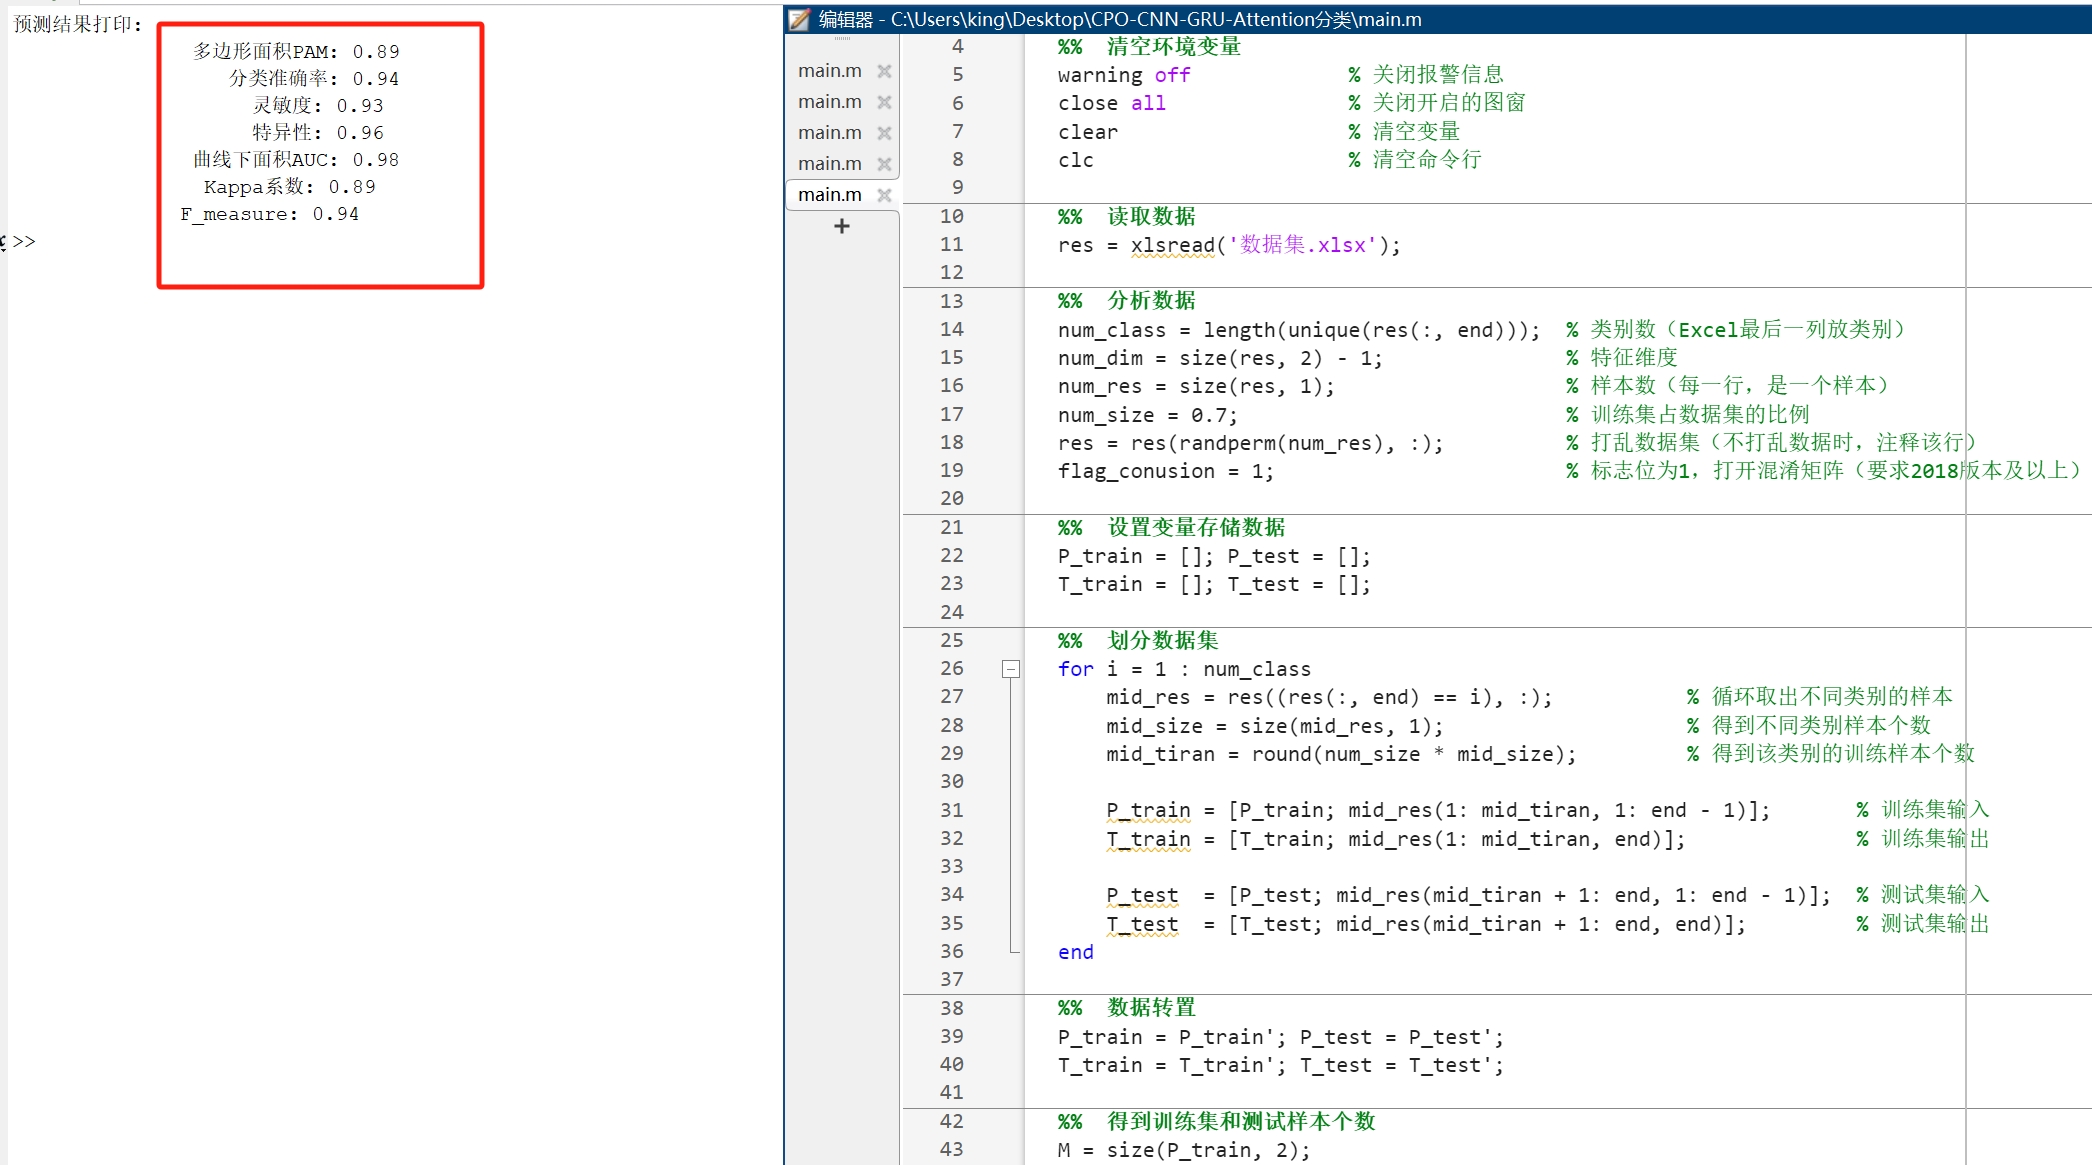The height and width of the screenshot is (1165, 2092).
Task: Click the command window prompt >>
Action: tap(24, 241)
